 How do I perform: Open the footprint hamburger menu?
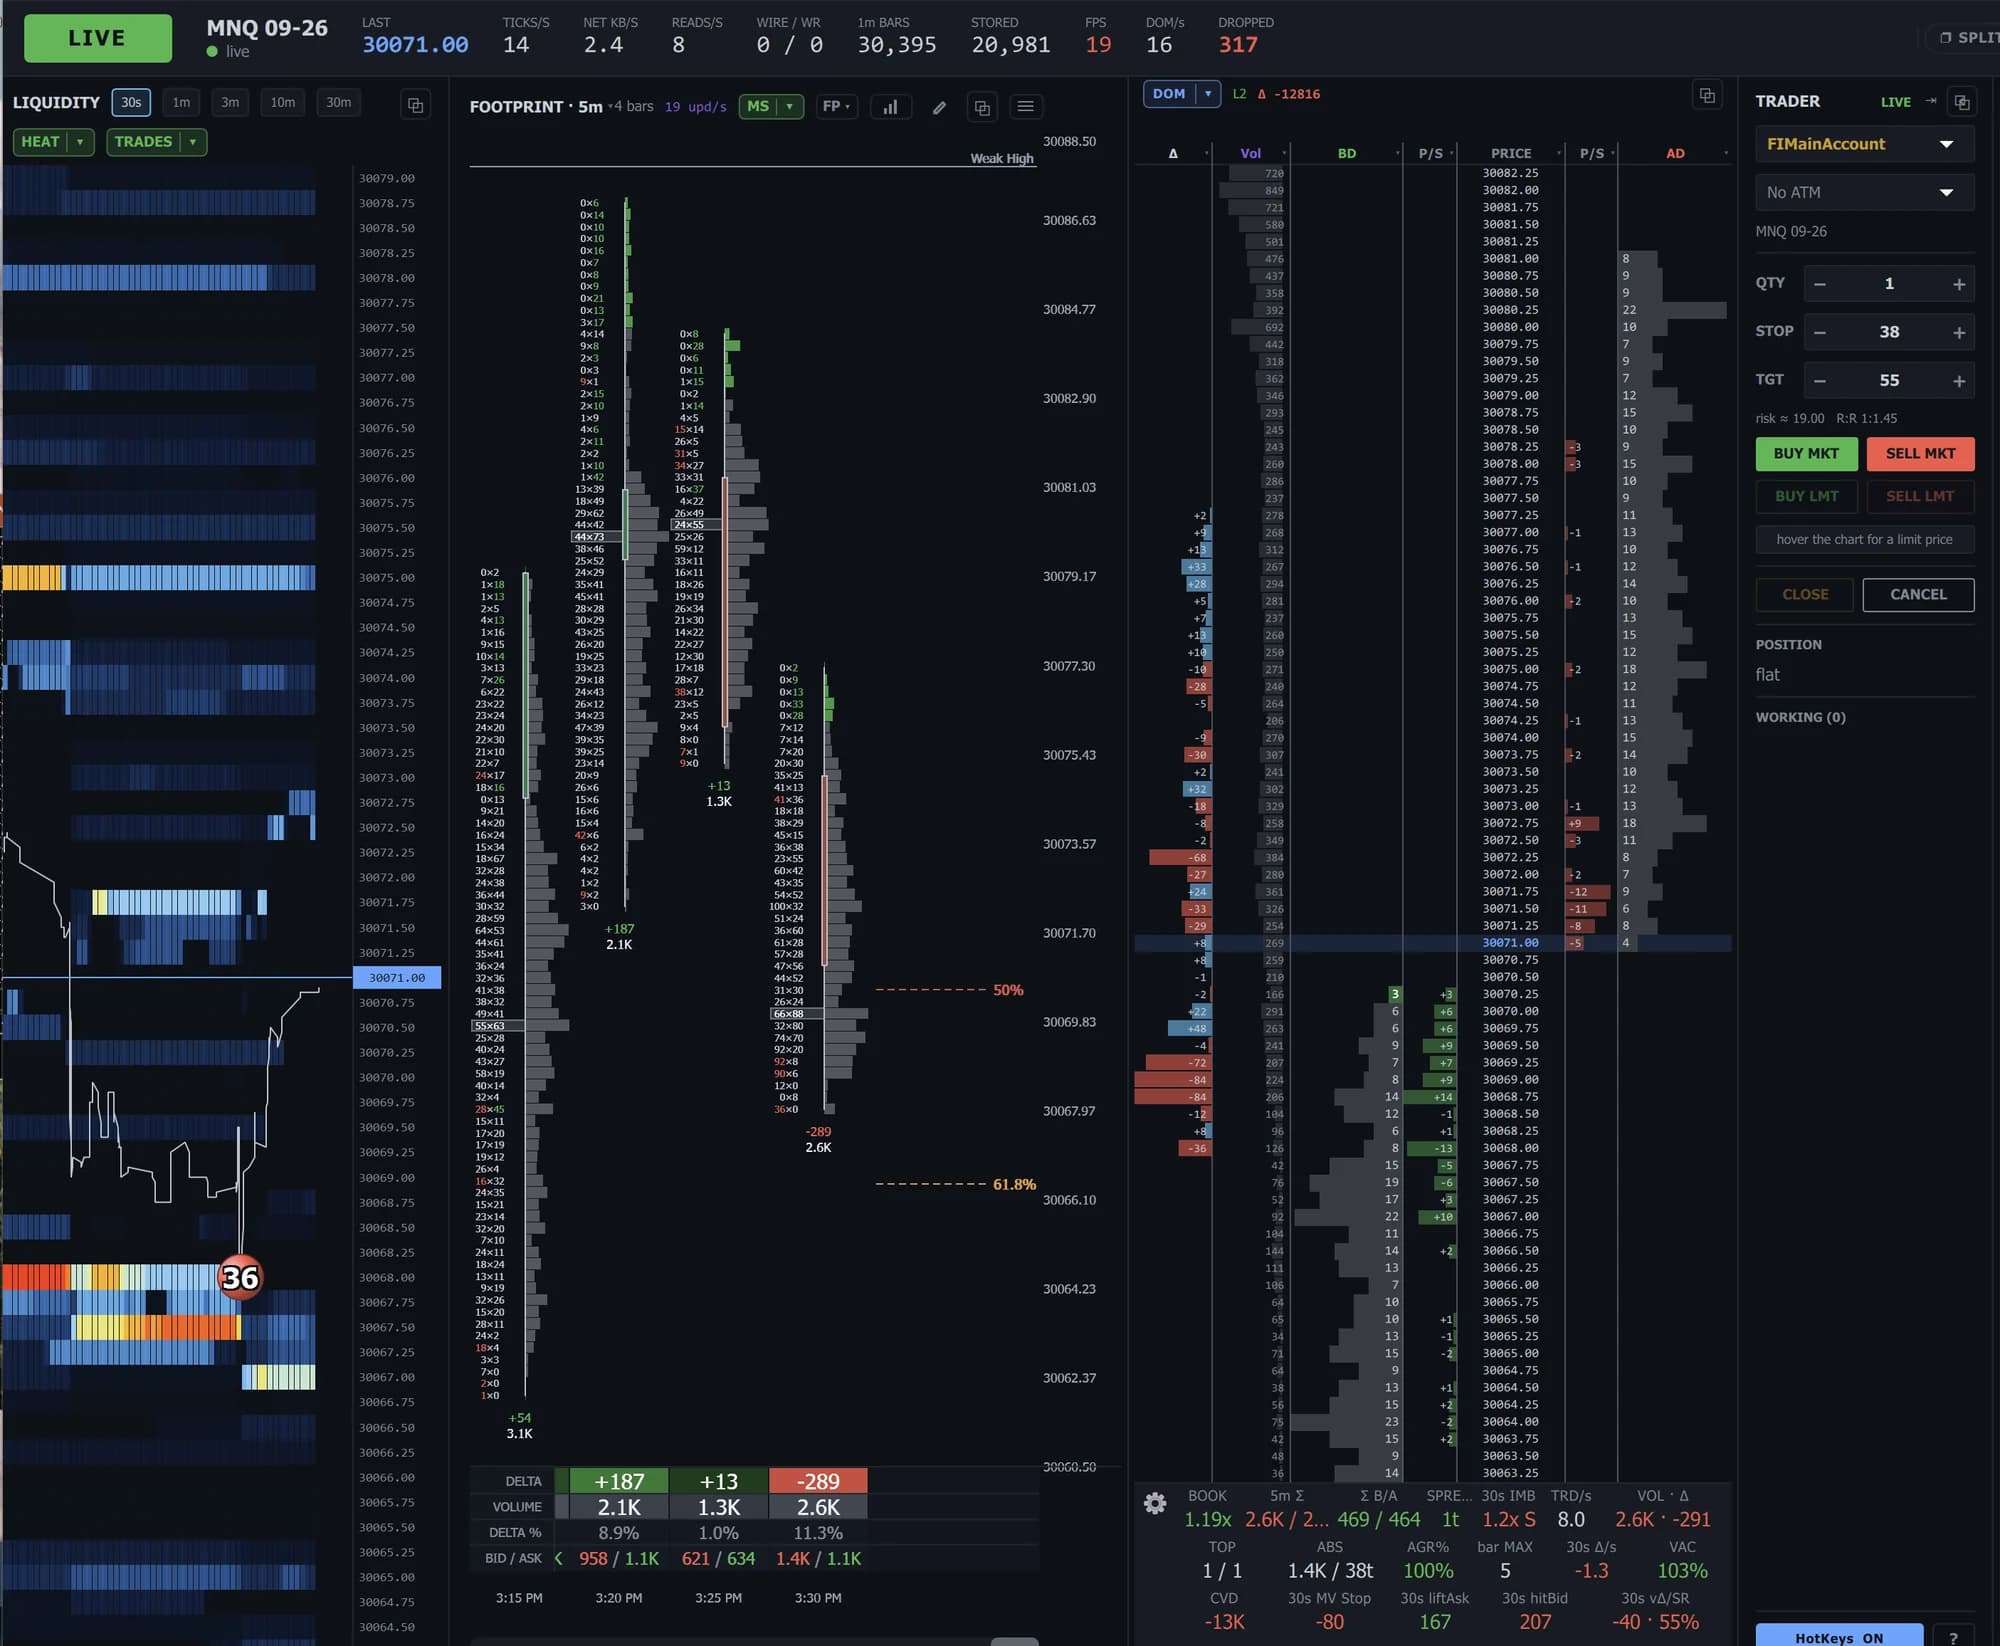(1025, 107)
